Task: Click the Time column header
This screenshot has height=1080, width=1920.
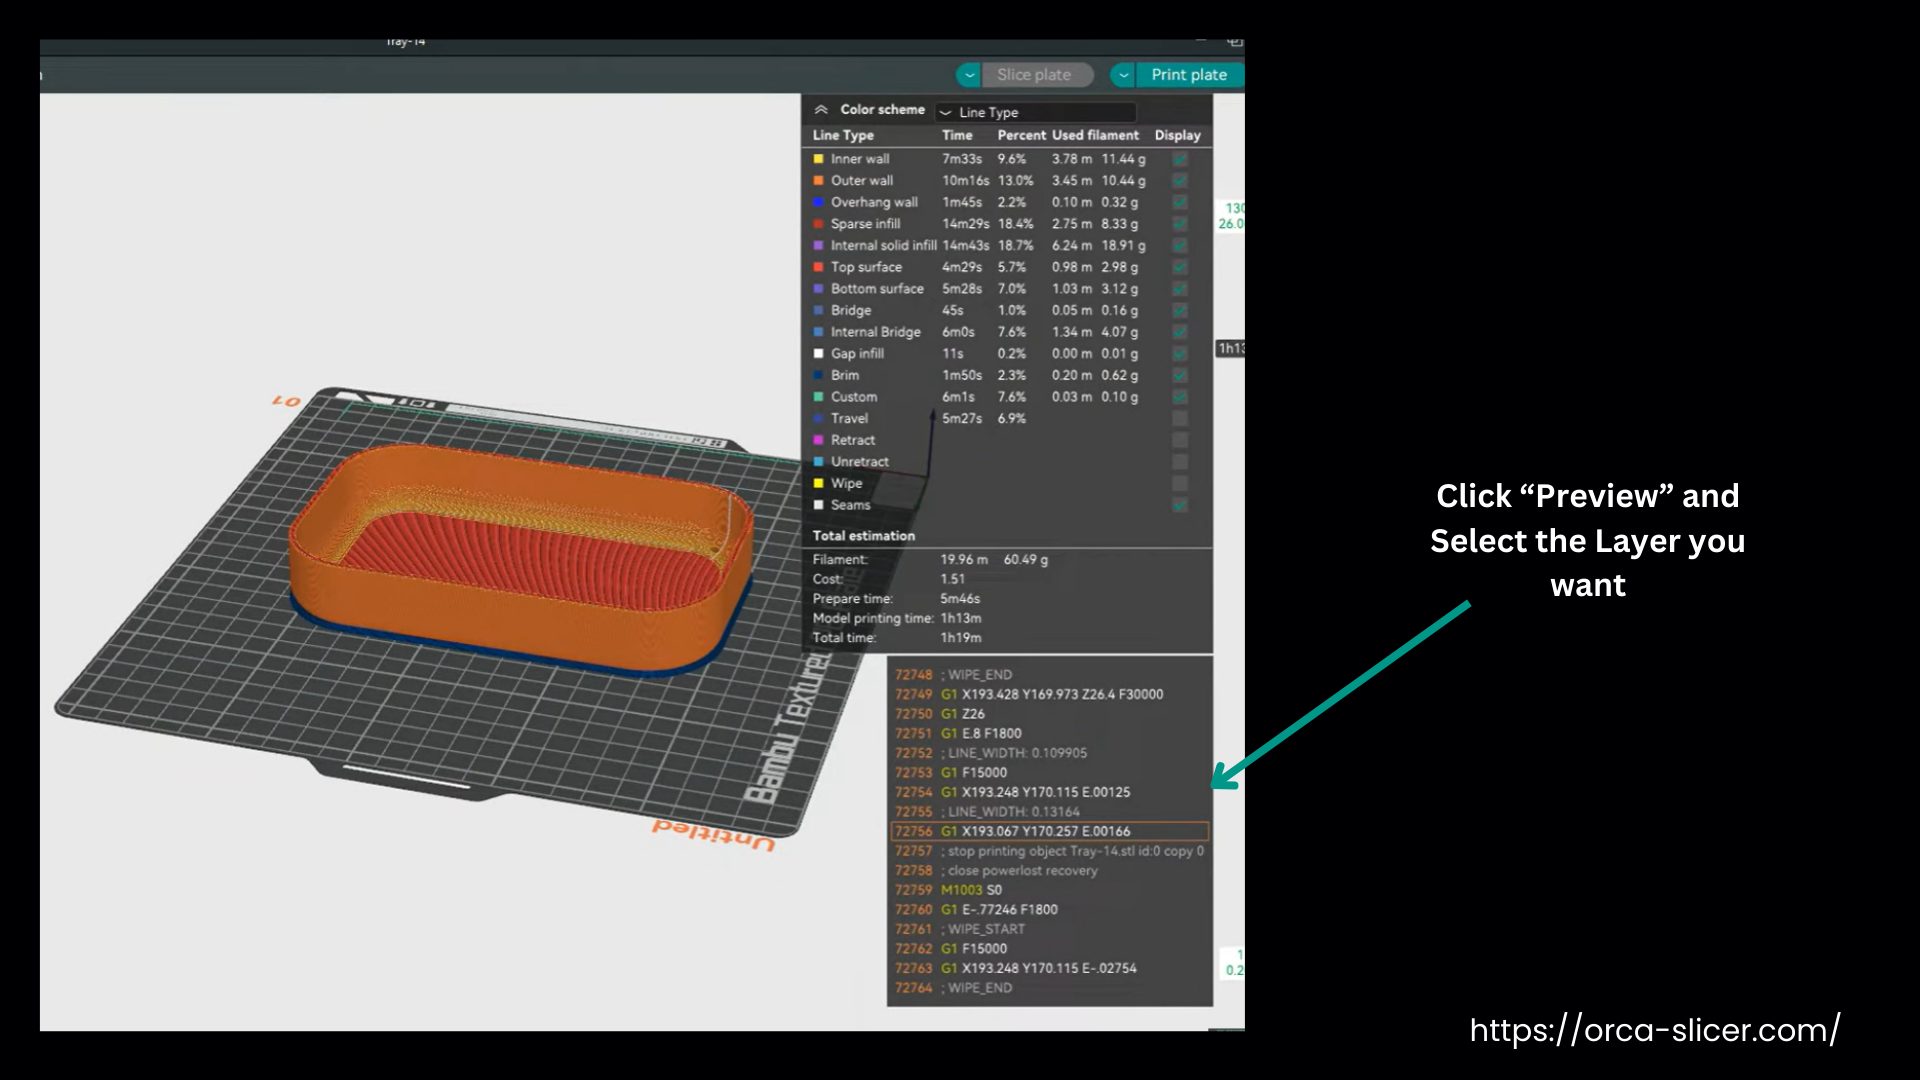Action: point(957,135)
